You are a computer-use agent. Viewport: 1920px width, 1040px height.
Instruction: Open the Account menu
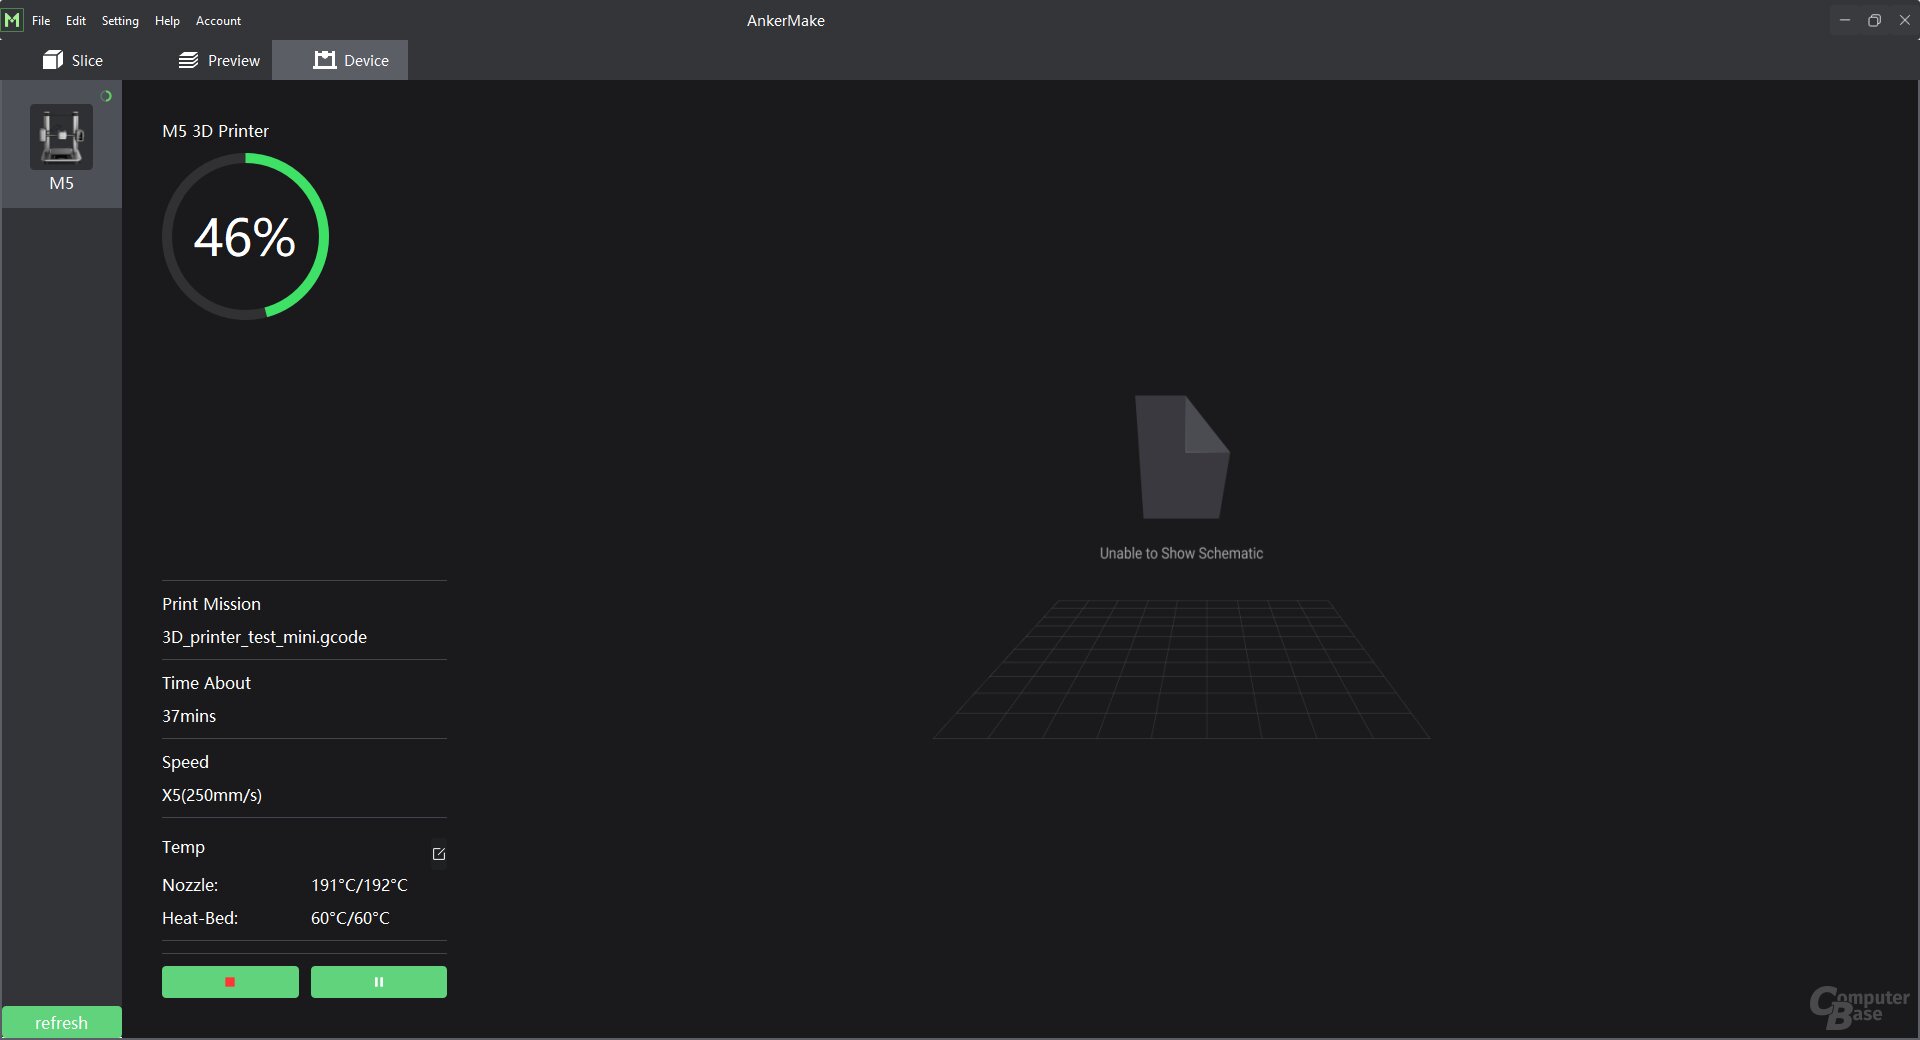click(218, 21)
